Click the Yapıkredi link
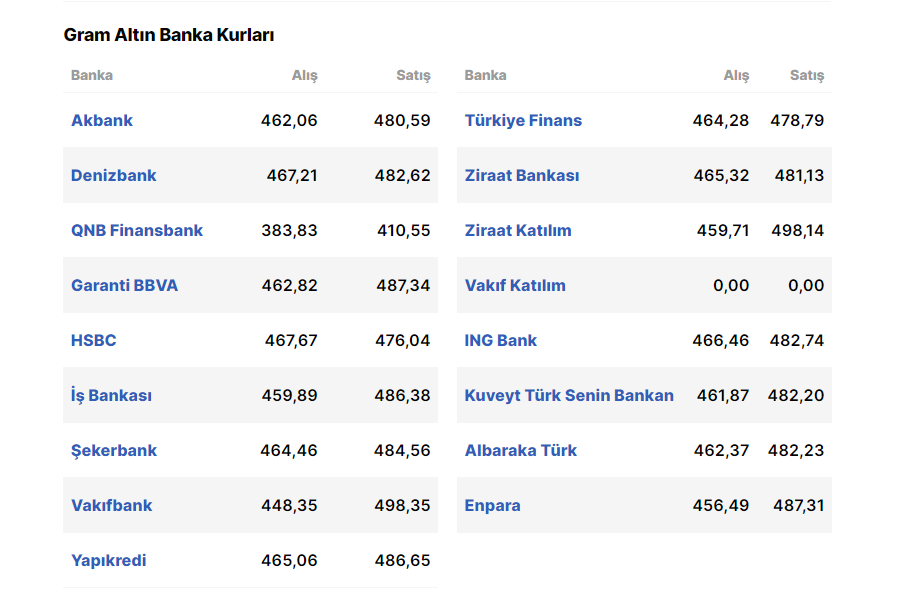 click(x=109, y=560)
